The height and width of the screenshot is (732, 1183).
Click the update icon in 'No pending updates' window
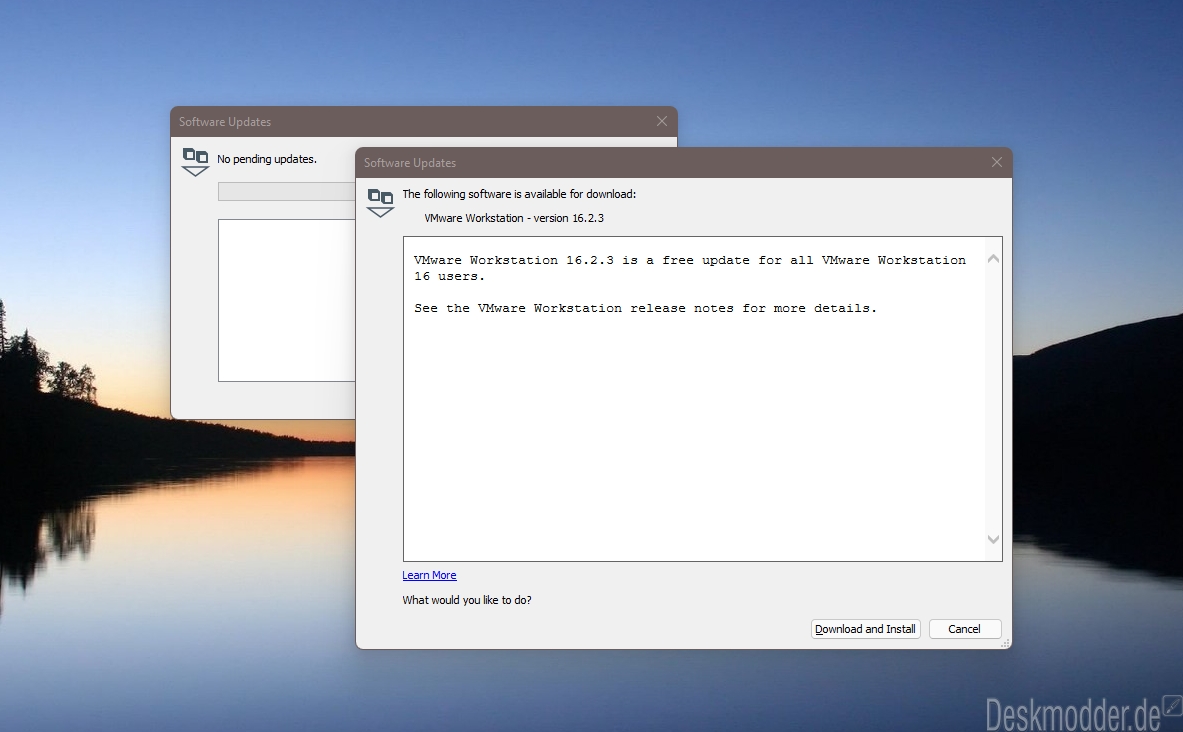[195, 161]
